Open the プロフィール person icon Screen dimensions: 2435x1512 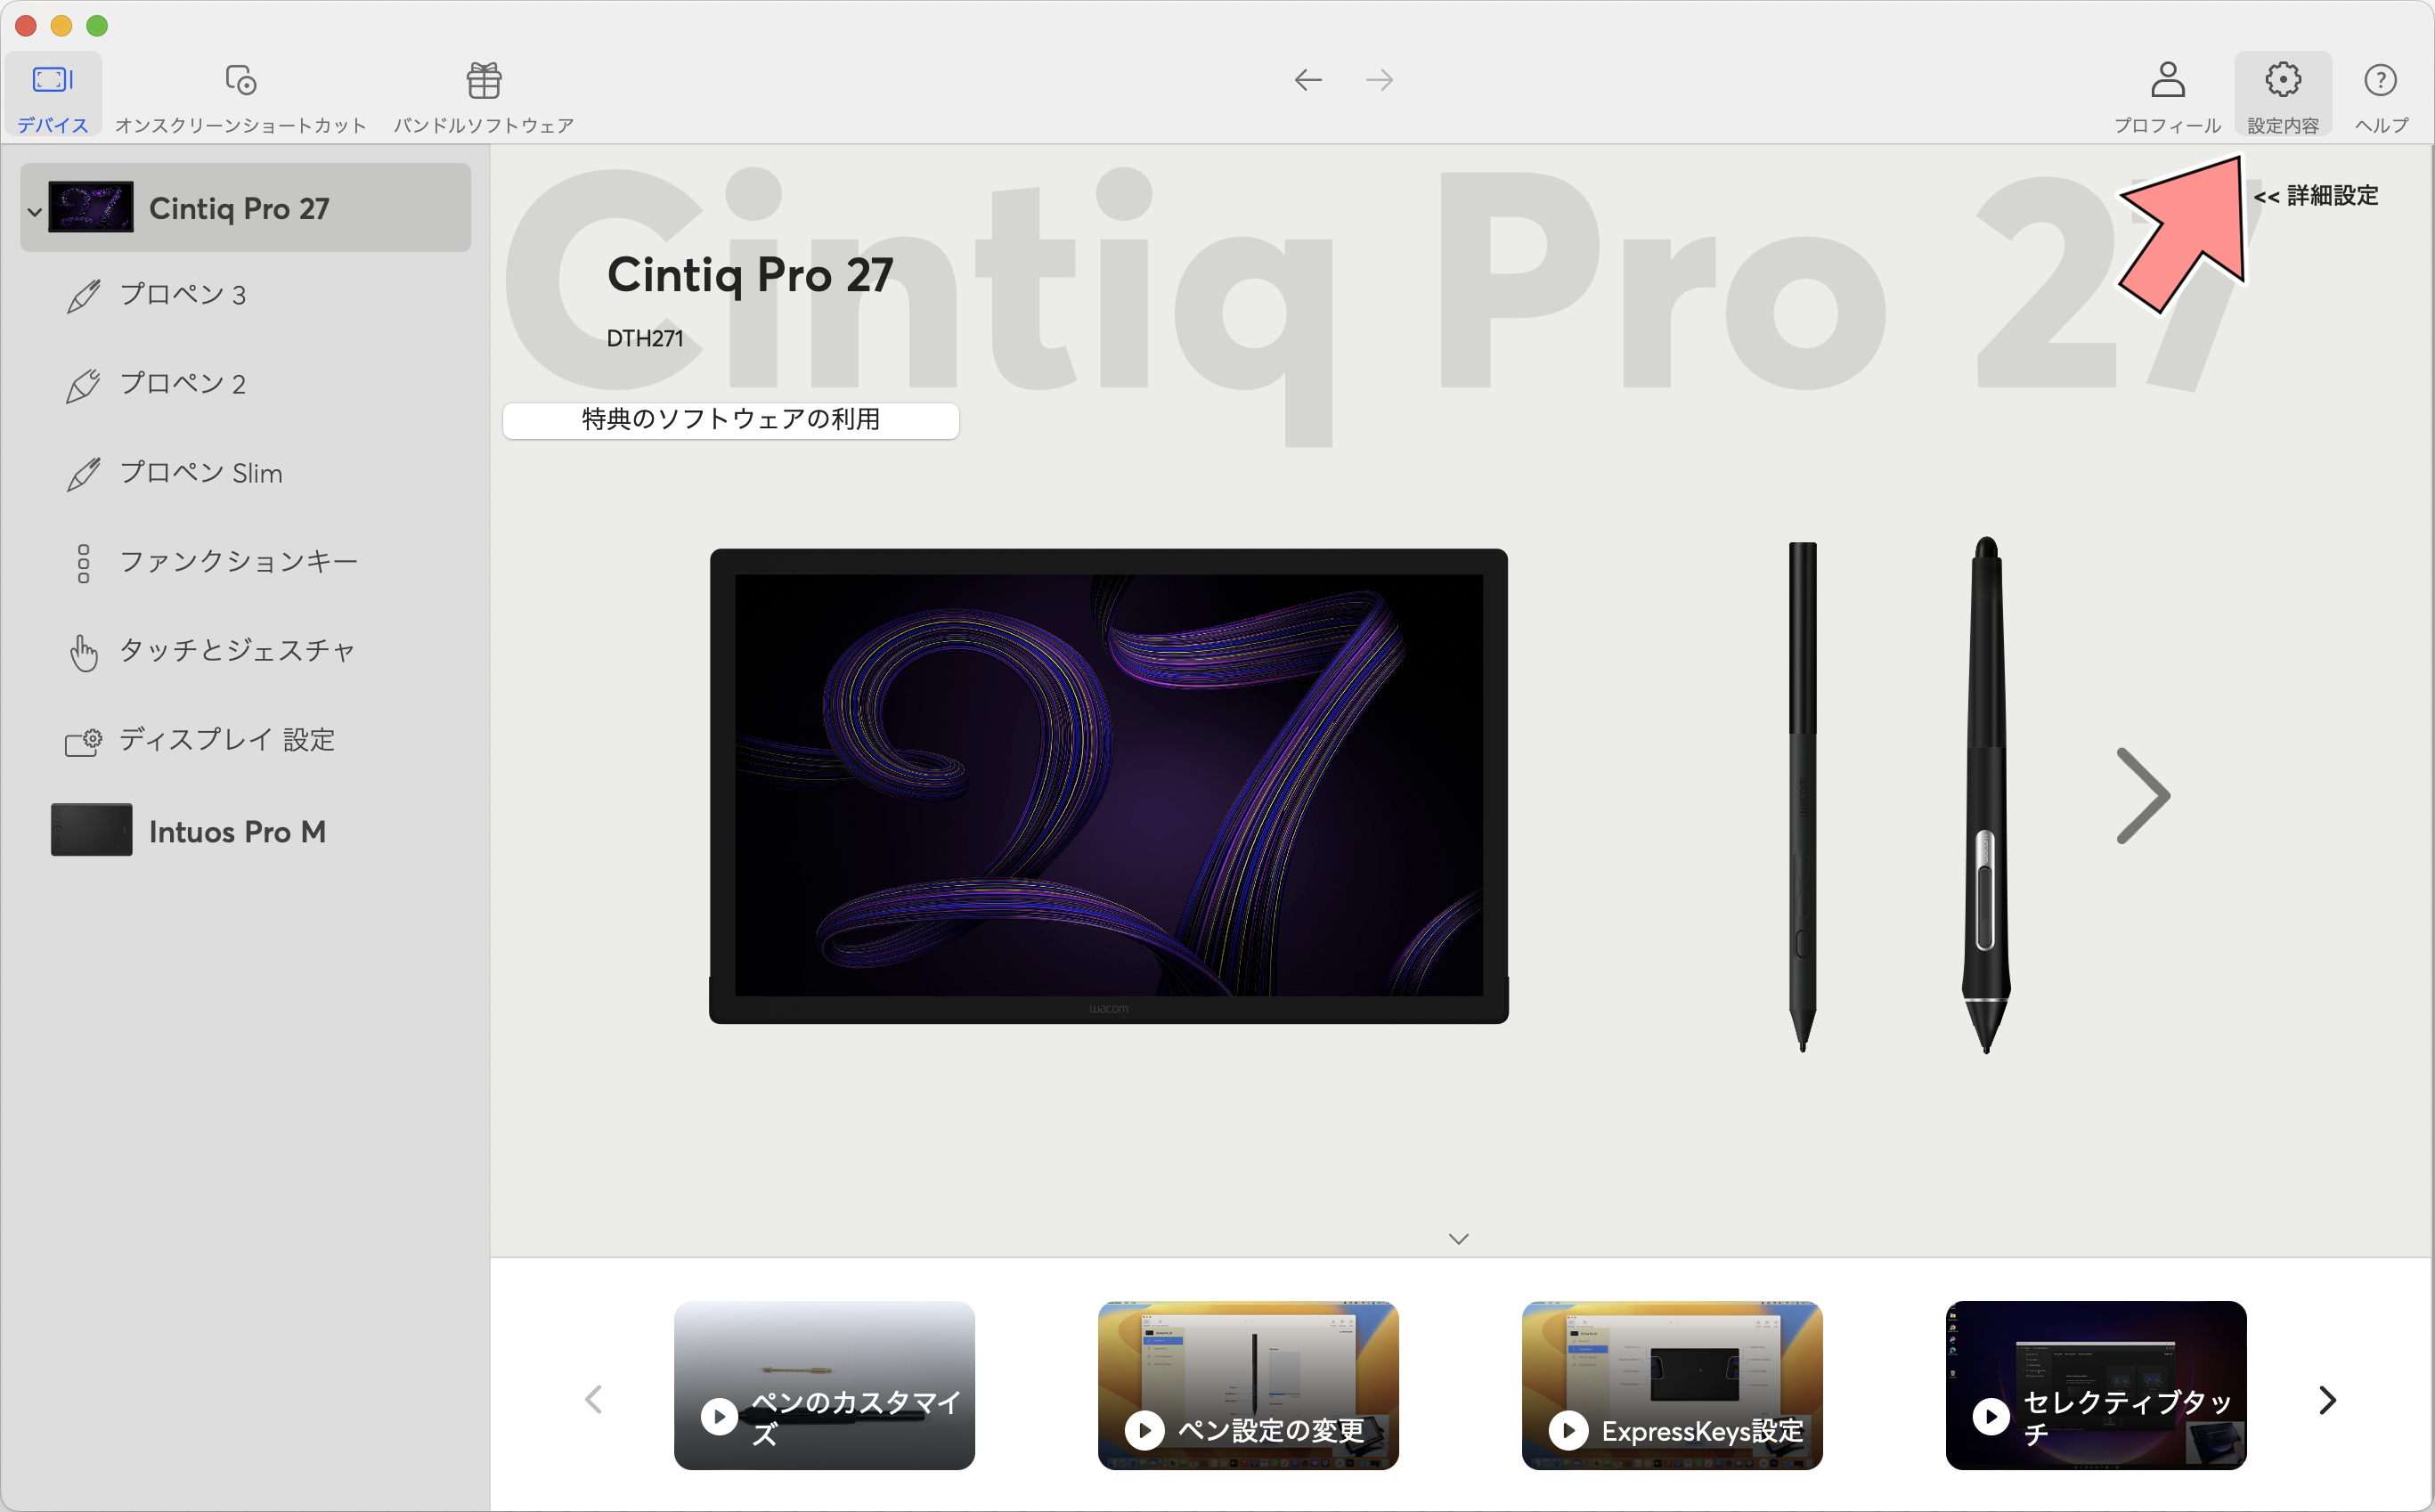[2167, 79]
